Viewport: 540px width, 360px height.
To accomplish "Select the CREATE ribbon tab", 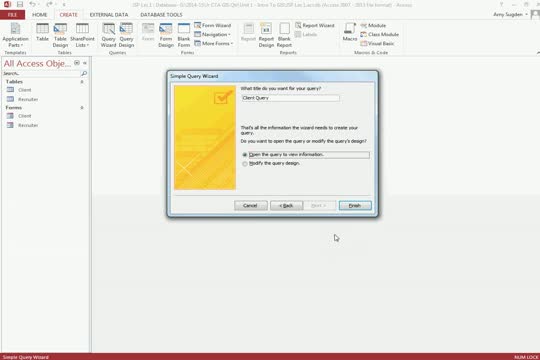I will [69, 15].
